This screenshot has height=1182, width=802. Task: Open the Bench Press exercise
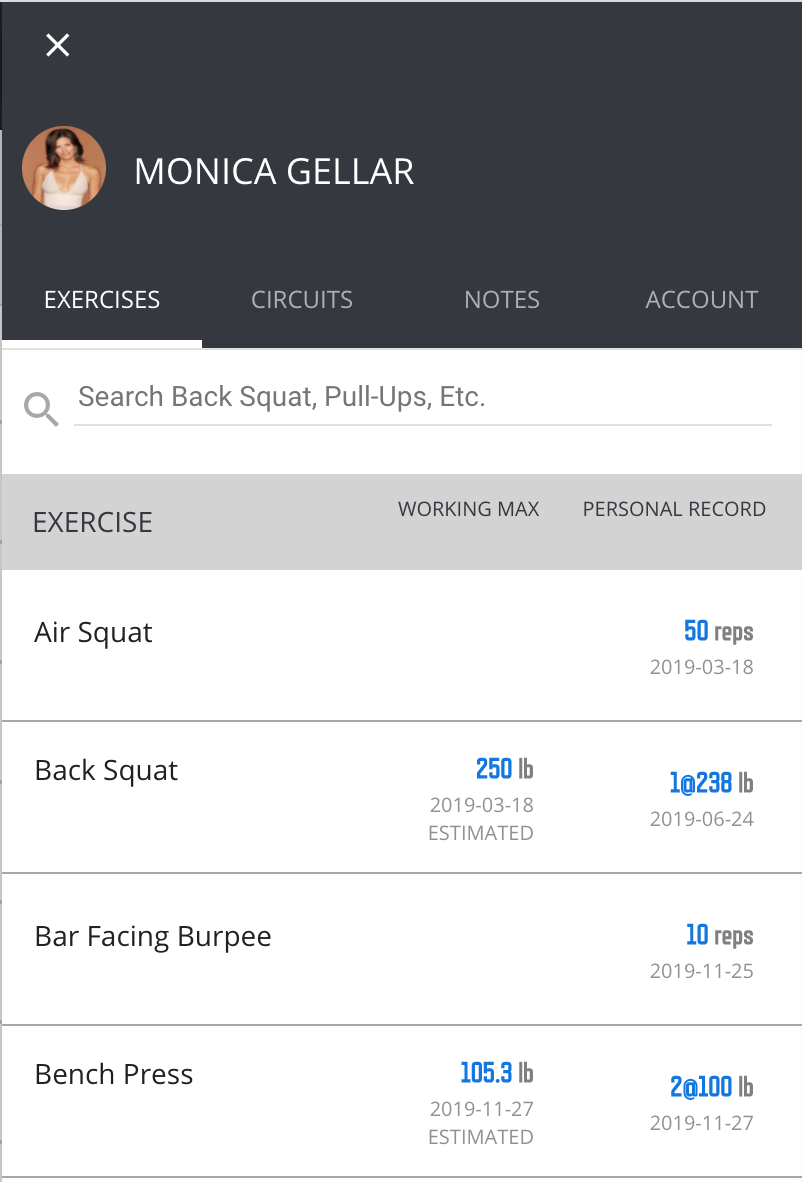point(402,1101)
